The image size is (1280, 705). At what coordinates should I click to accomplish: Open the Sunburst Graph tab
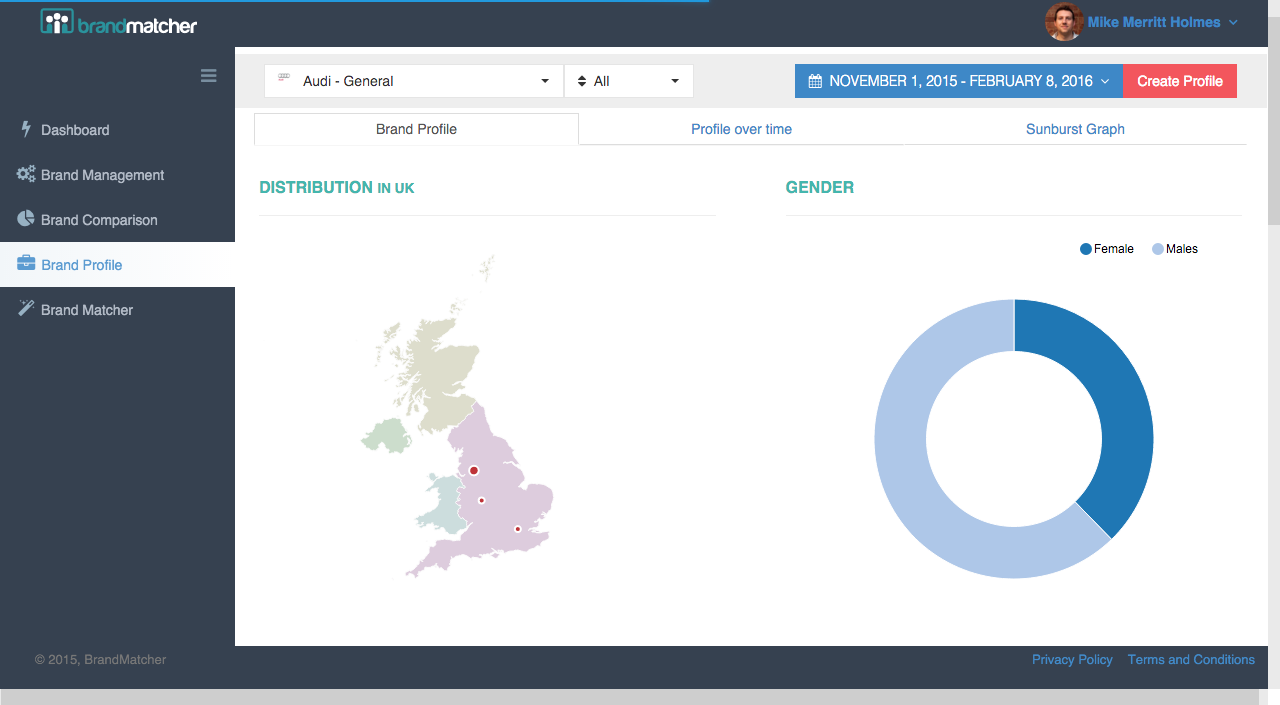pos(1075,129)
